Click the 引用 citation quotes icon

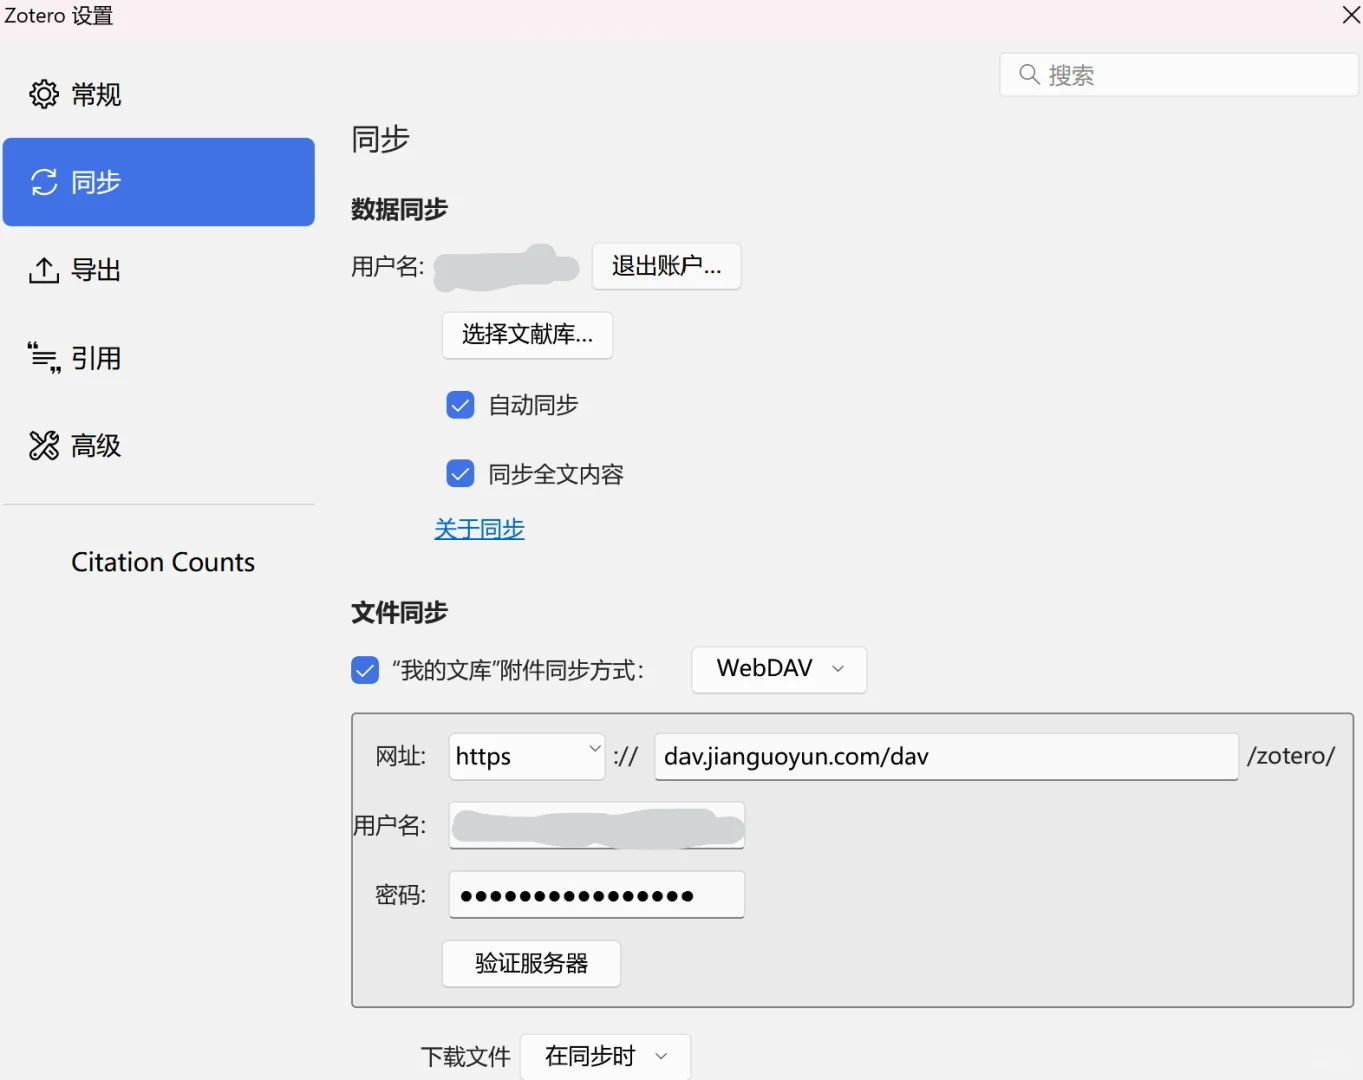[x=44, y=357]
